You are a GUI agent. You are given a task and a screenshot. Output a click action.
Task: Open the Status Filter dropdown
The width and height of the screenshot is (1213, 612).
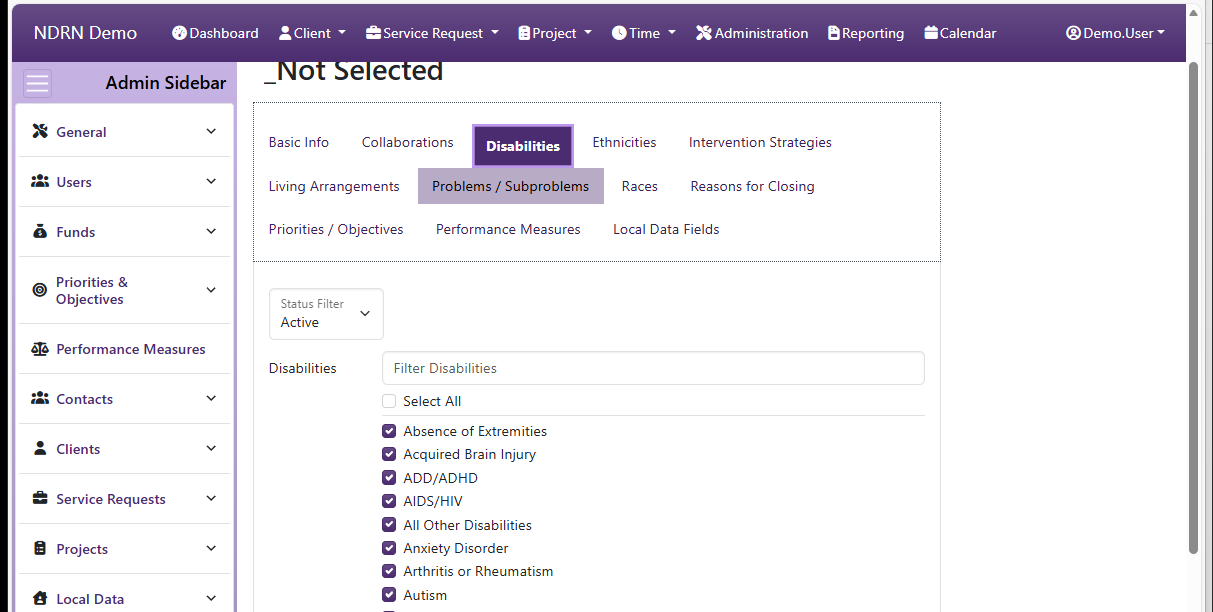pos(326,314)
